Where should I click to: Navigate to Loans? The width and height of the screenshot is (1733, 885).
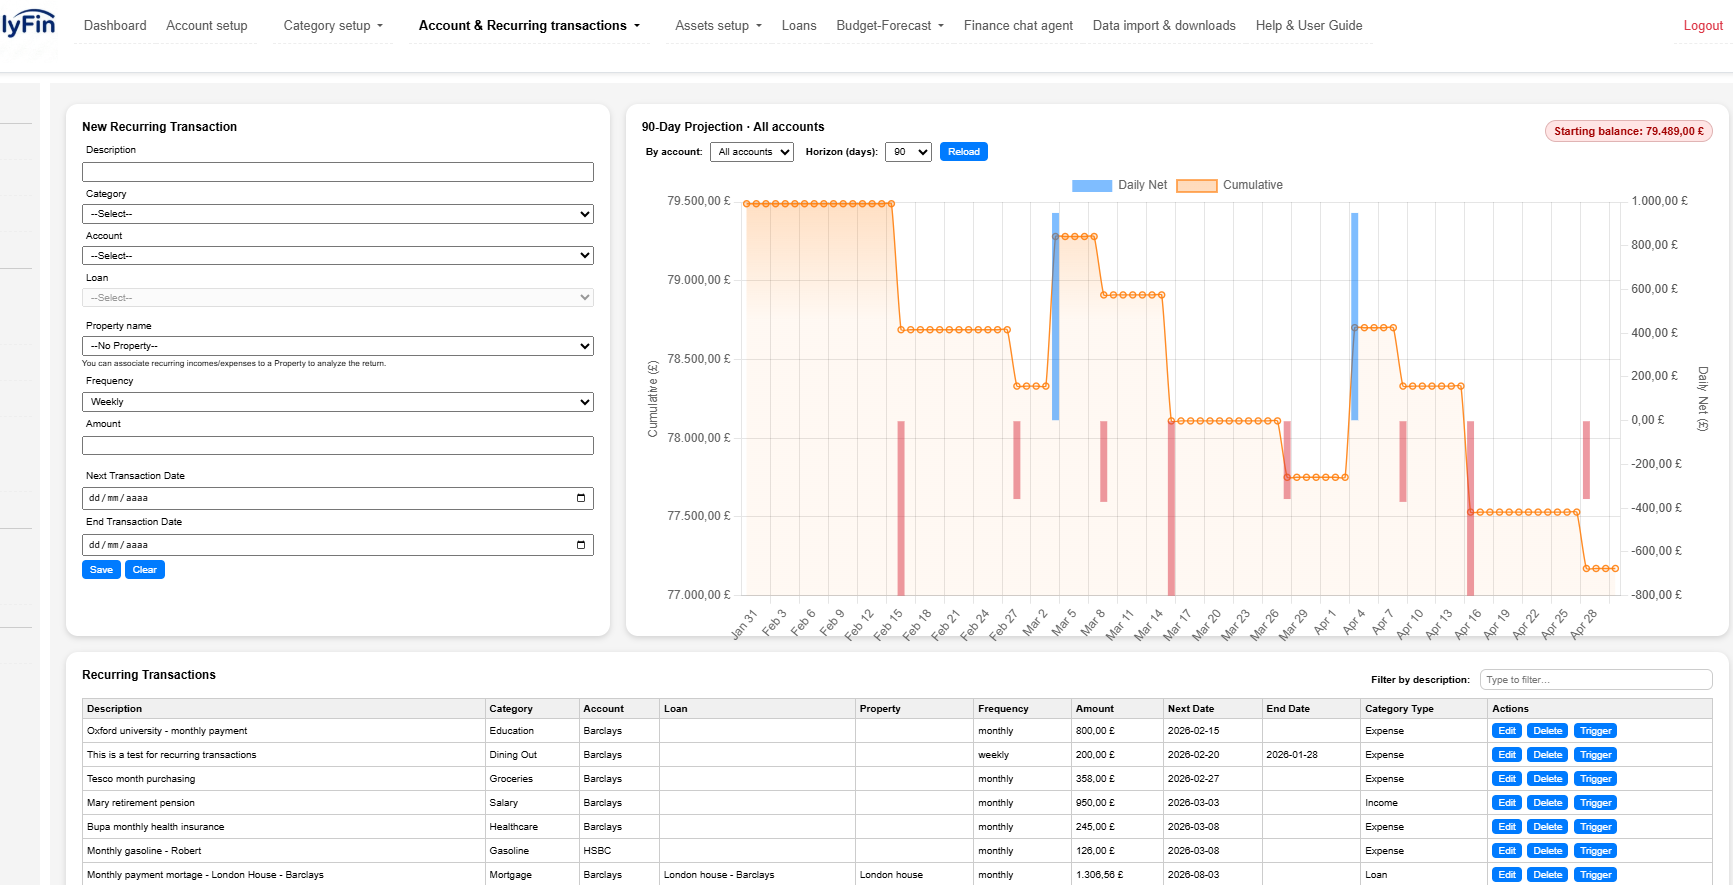(799, 26)
